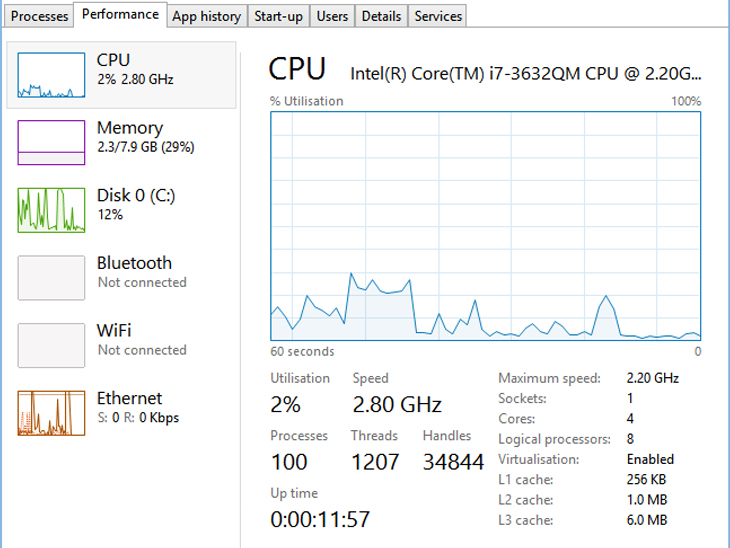730x548 pixels.
Task: Click the Ethernet throughput thumbnail
Action: click(x=51, y=413)
